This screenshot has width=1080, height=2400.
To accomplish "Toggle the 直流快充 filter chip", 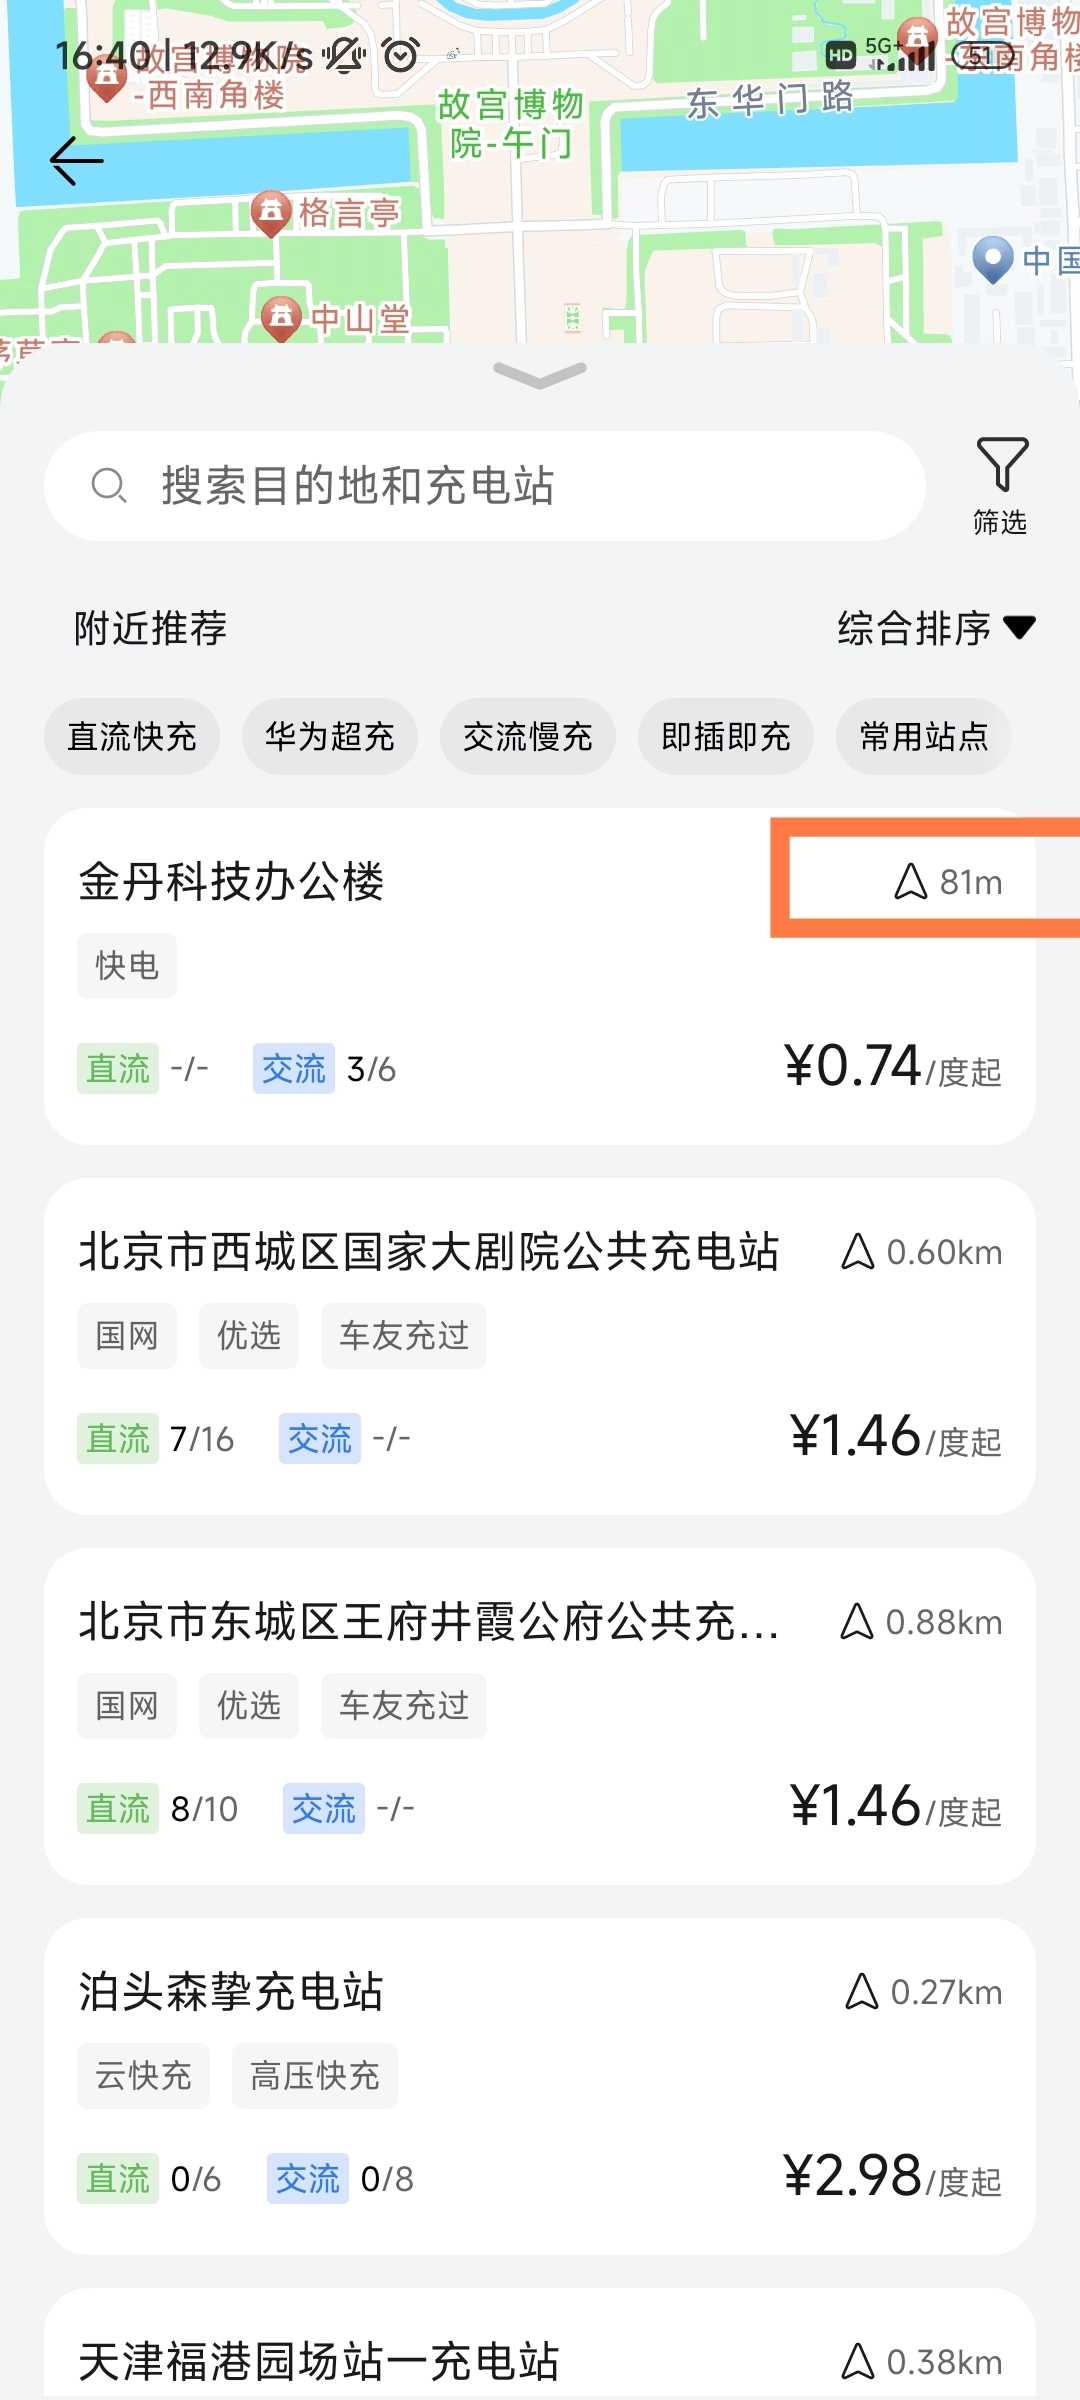I will pos(132,737).
